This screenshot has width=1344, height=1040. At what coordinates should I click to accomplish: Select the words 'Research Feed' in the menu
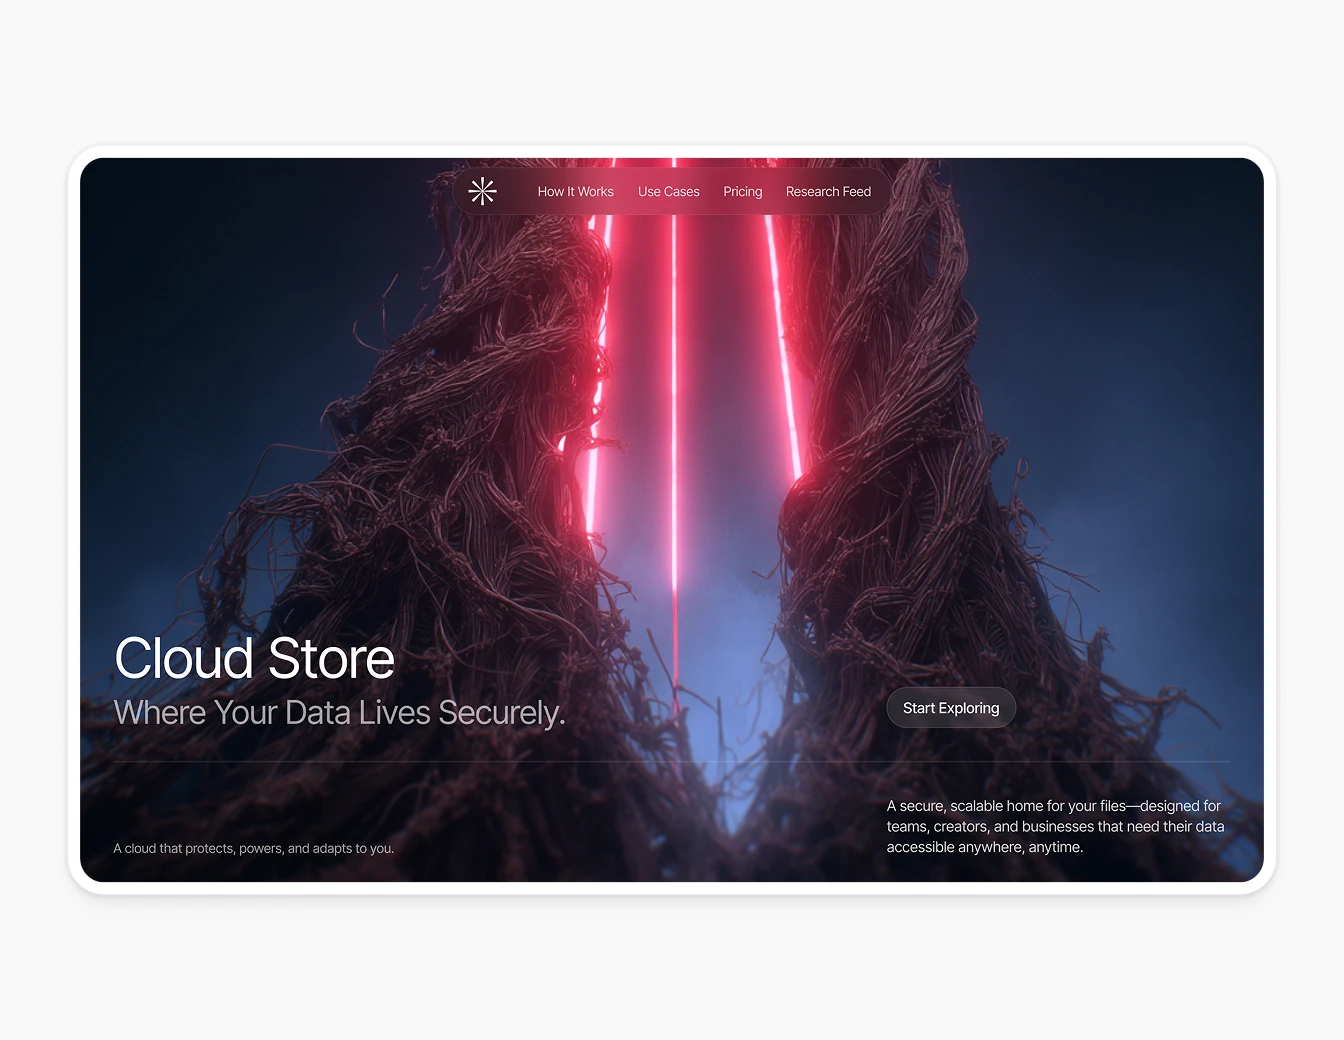pos(828,191)
